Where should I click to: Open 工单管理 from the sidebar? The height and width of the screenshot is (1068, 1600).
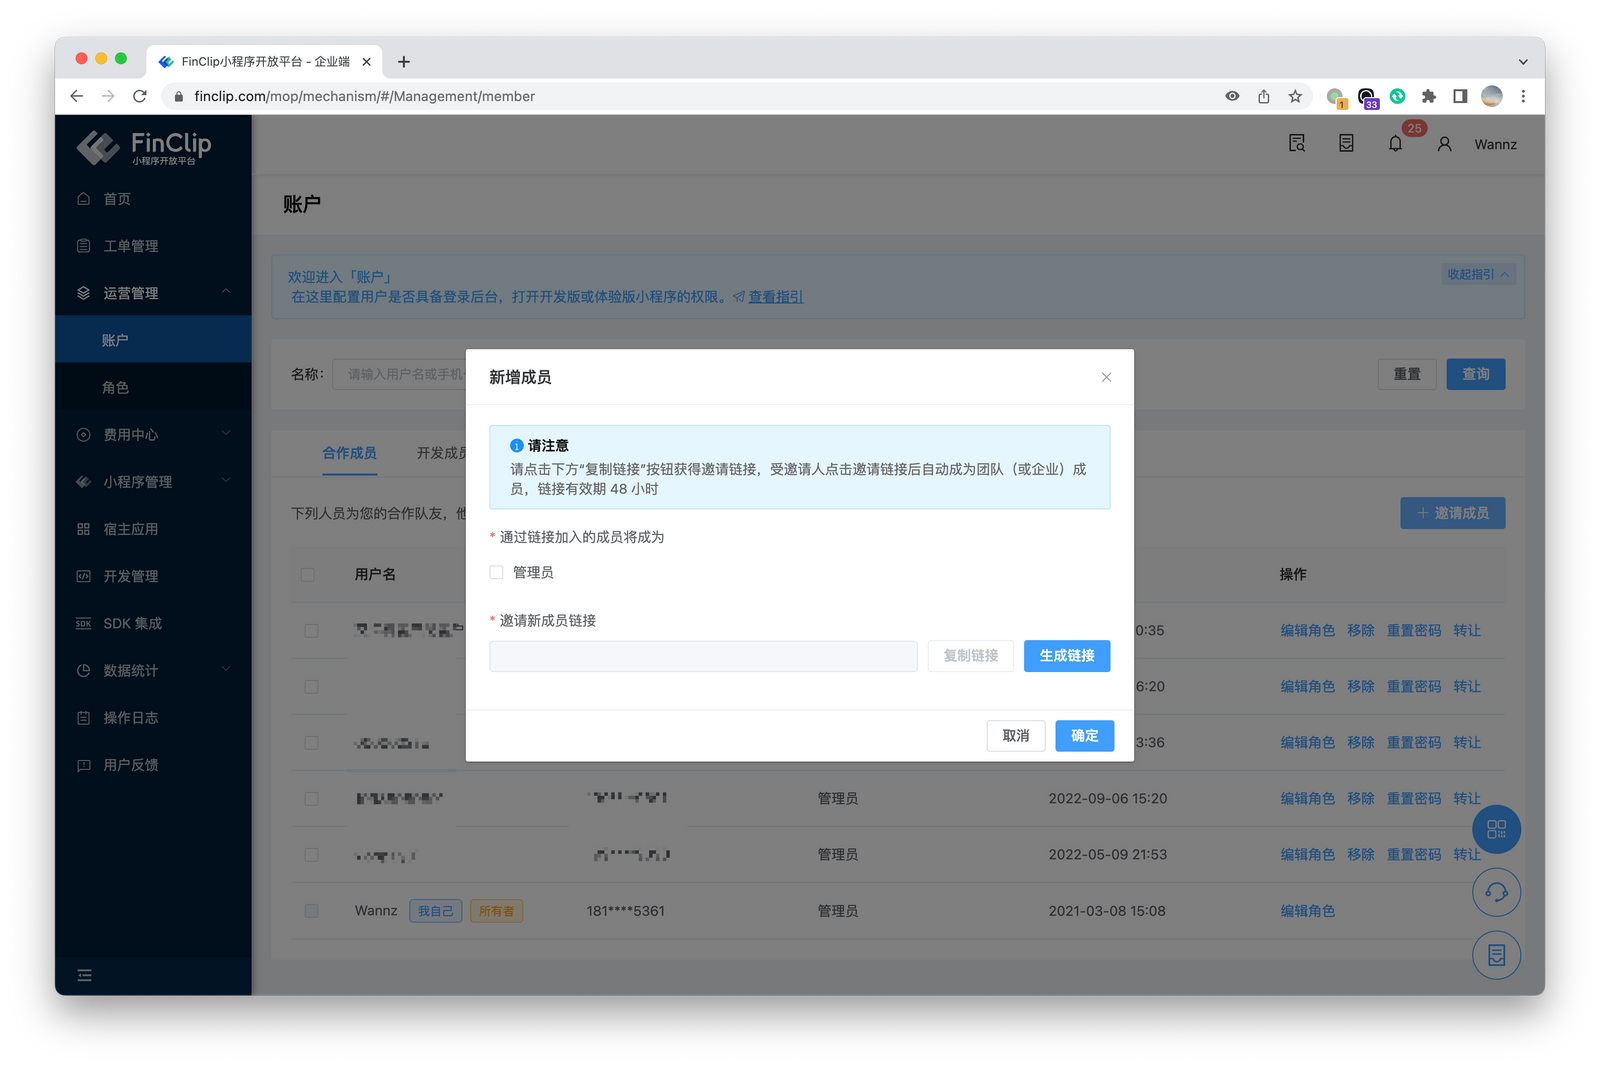click(x=129, y=245)
